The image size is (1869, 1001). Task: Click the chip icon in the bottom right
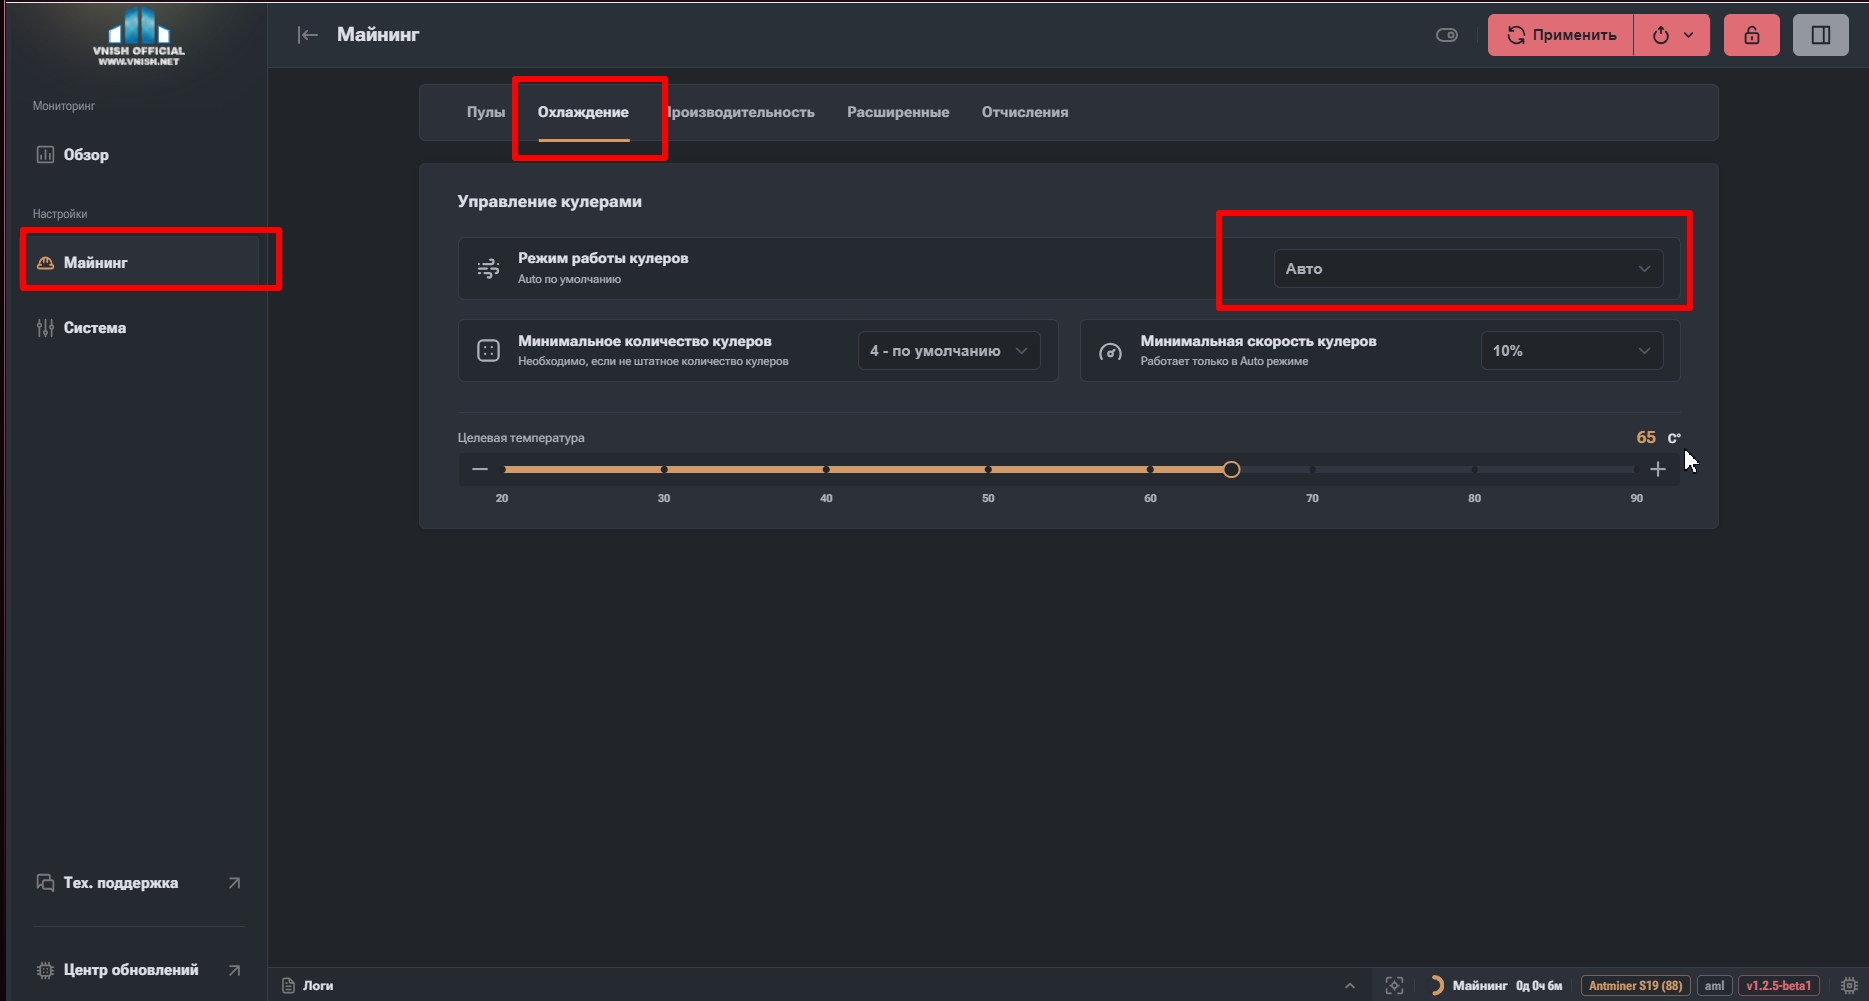1849,986
